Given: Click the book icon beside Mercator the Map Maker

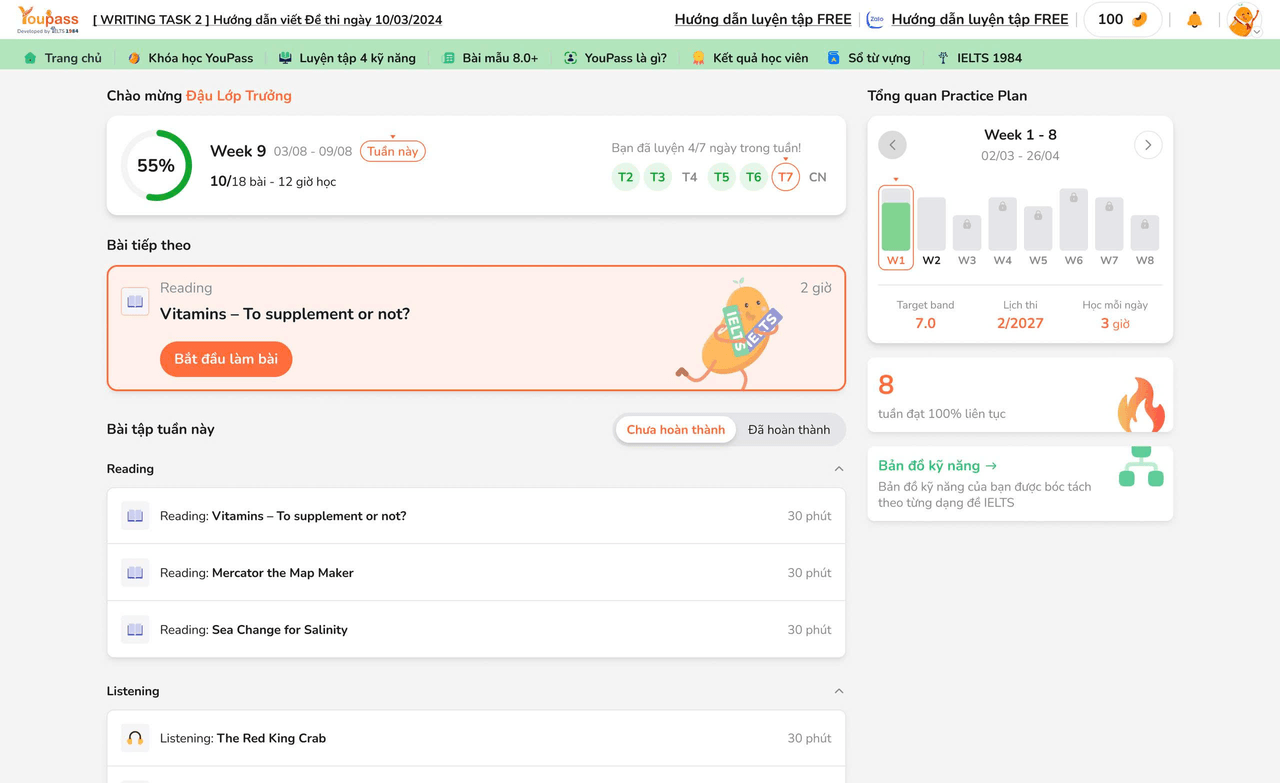Looking at the screenshot, I should (135, 573).
